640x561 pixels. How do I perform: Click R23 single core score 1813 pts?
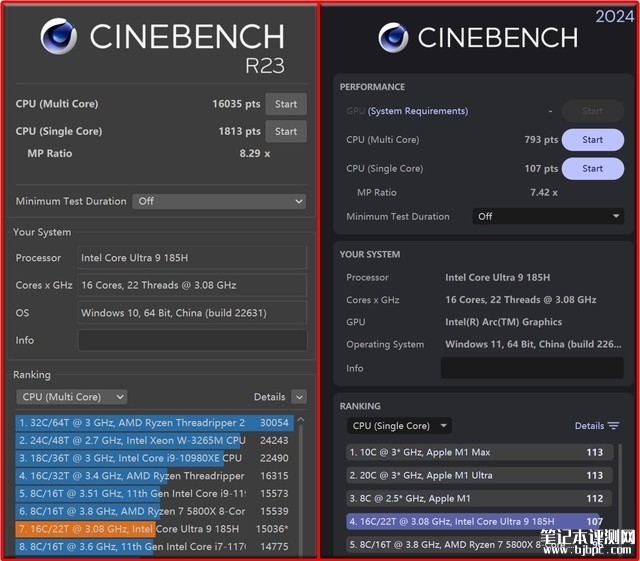(239, 131)
